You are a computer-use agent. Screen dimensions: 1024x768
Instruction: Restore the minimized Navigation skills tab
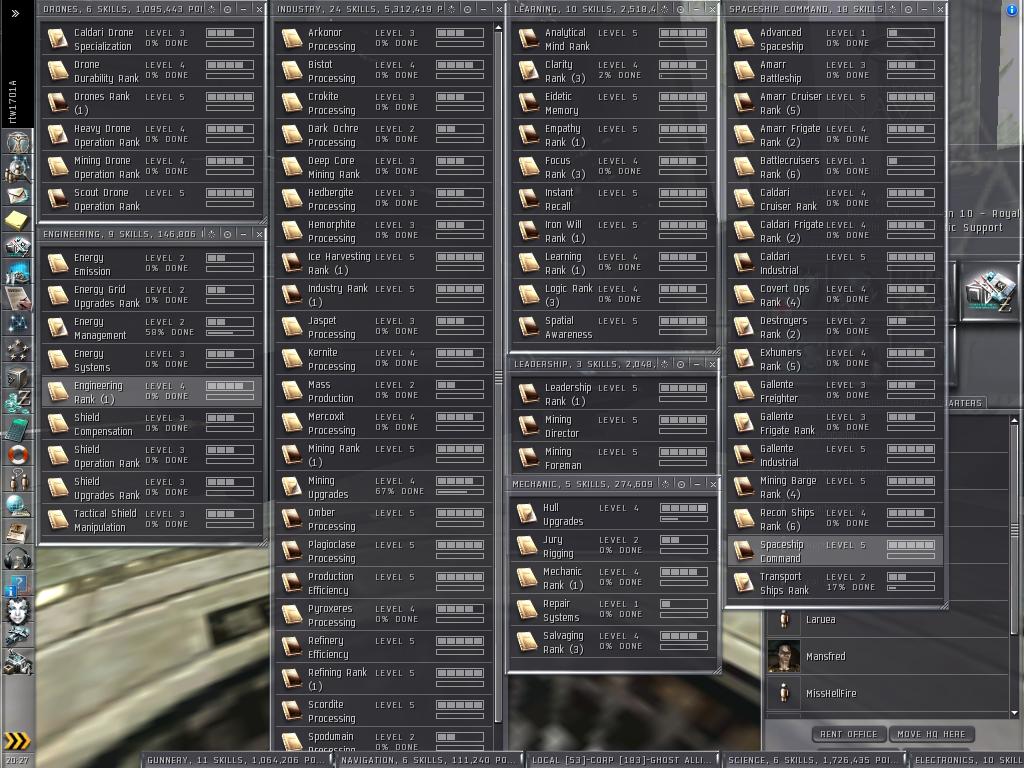tap(428, 760)
